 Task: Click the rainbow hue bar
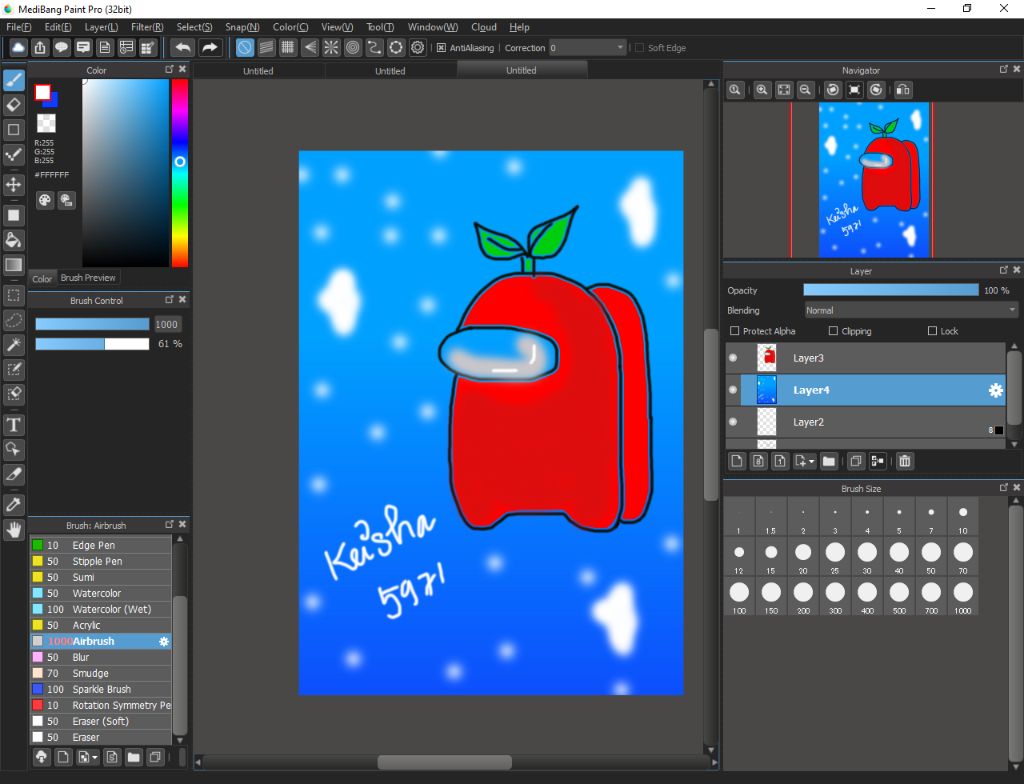pyautogui.click(x=180, y=172)
